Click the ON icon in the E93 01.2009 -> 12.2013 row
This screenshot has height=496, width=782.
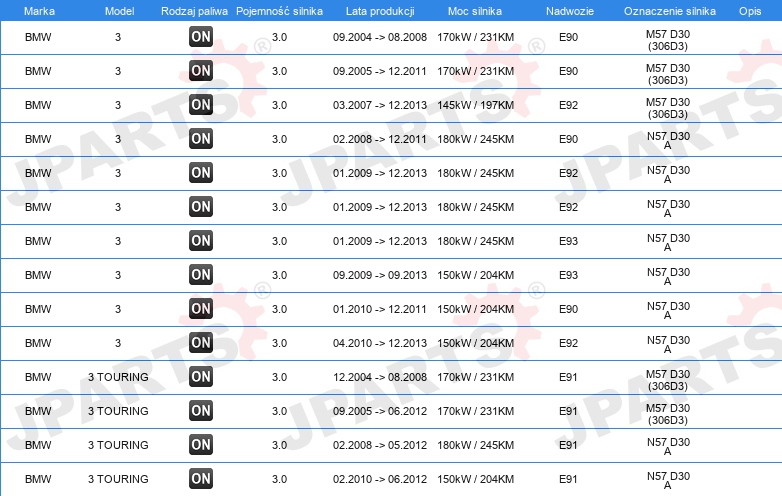(201, 241)
